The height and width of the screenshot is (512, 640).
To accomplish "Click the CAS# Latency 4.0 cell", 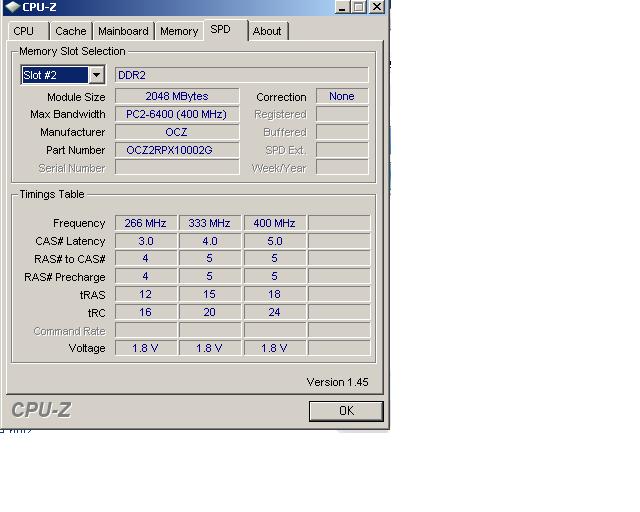I will (x=210, y=241).
